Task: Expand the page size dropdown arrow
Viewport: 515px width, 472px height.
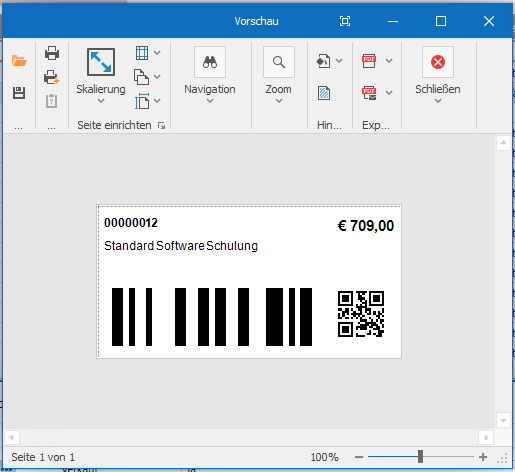Action: pos(157,101)
